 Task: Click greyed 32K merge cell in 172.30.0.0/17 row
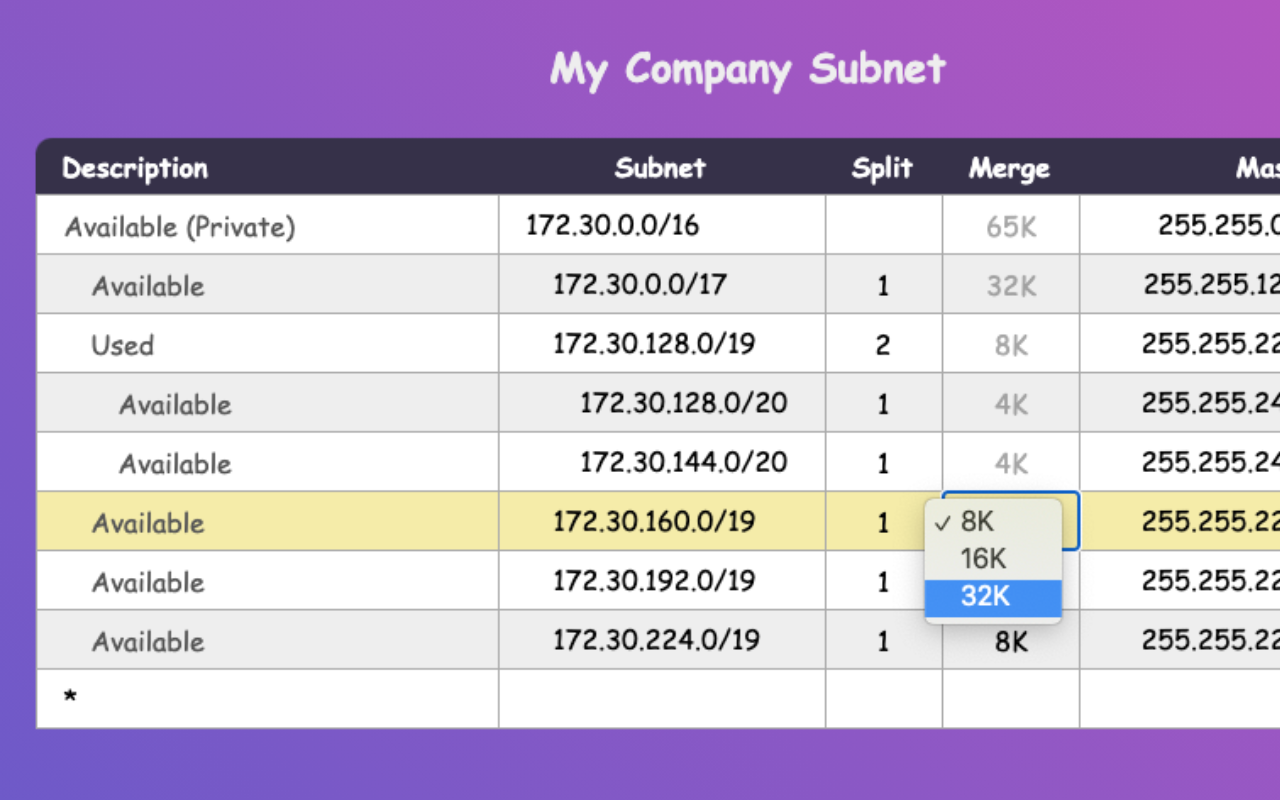pyautogui.click(x=1011, y=284)
